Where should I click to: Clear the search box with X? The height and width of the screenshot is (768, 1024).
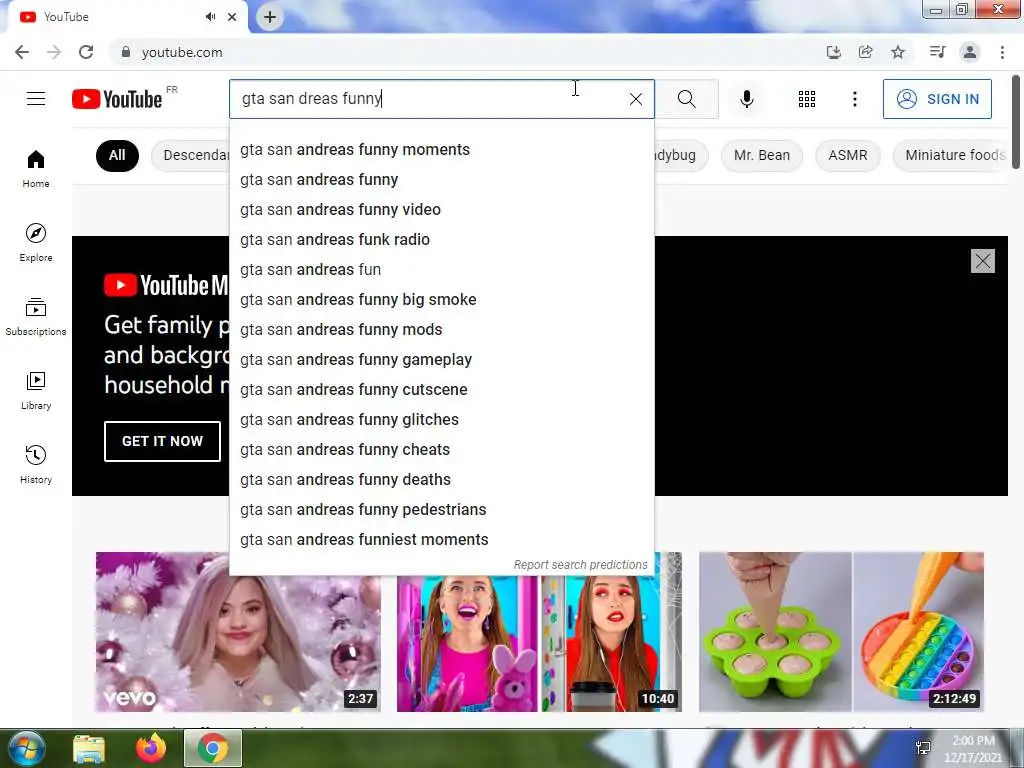click(635, 99)
